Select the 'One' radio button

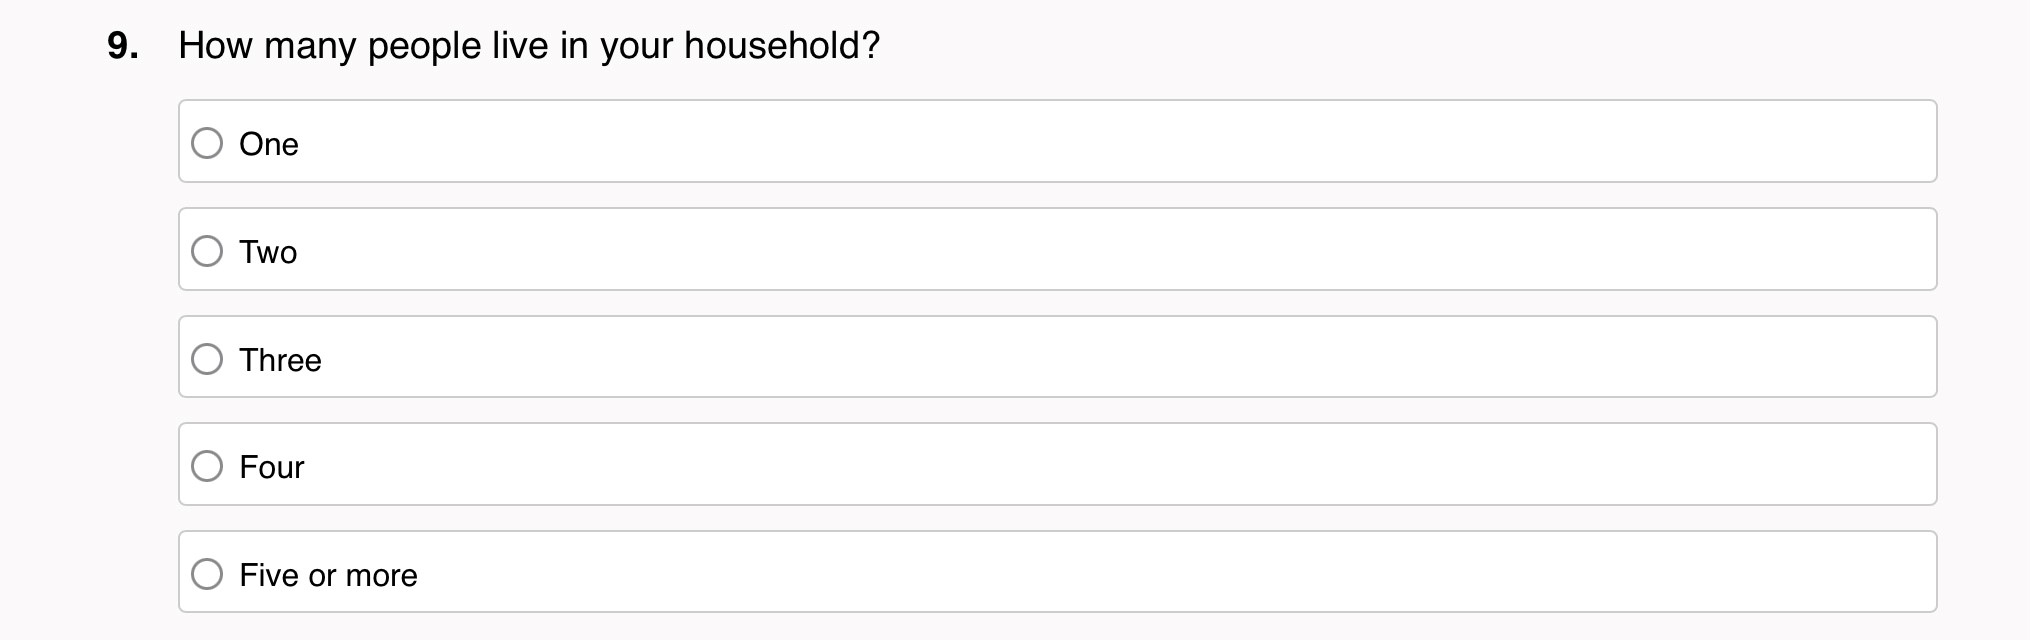[x=207, y=143]
